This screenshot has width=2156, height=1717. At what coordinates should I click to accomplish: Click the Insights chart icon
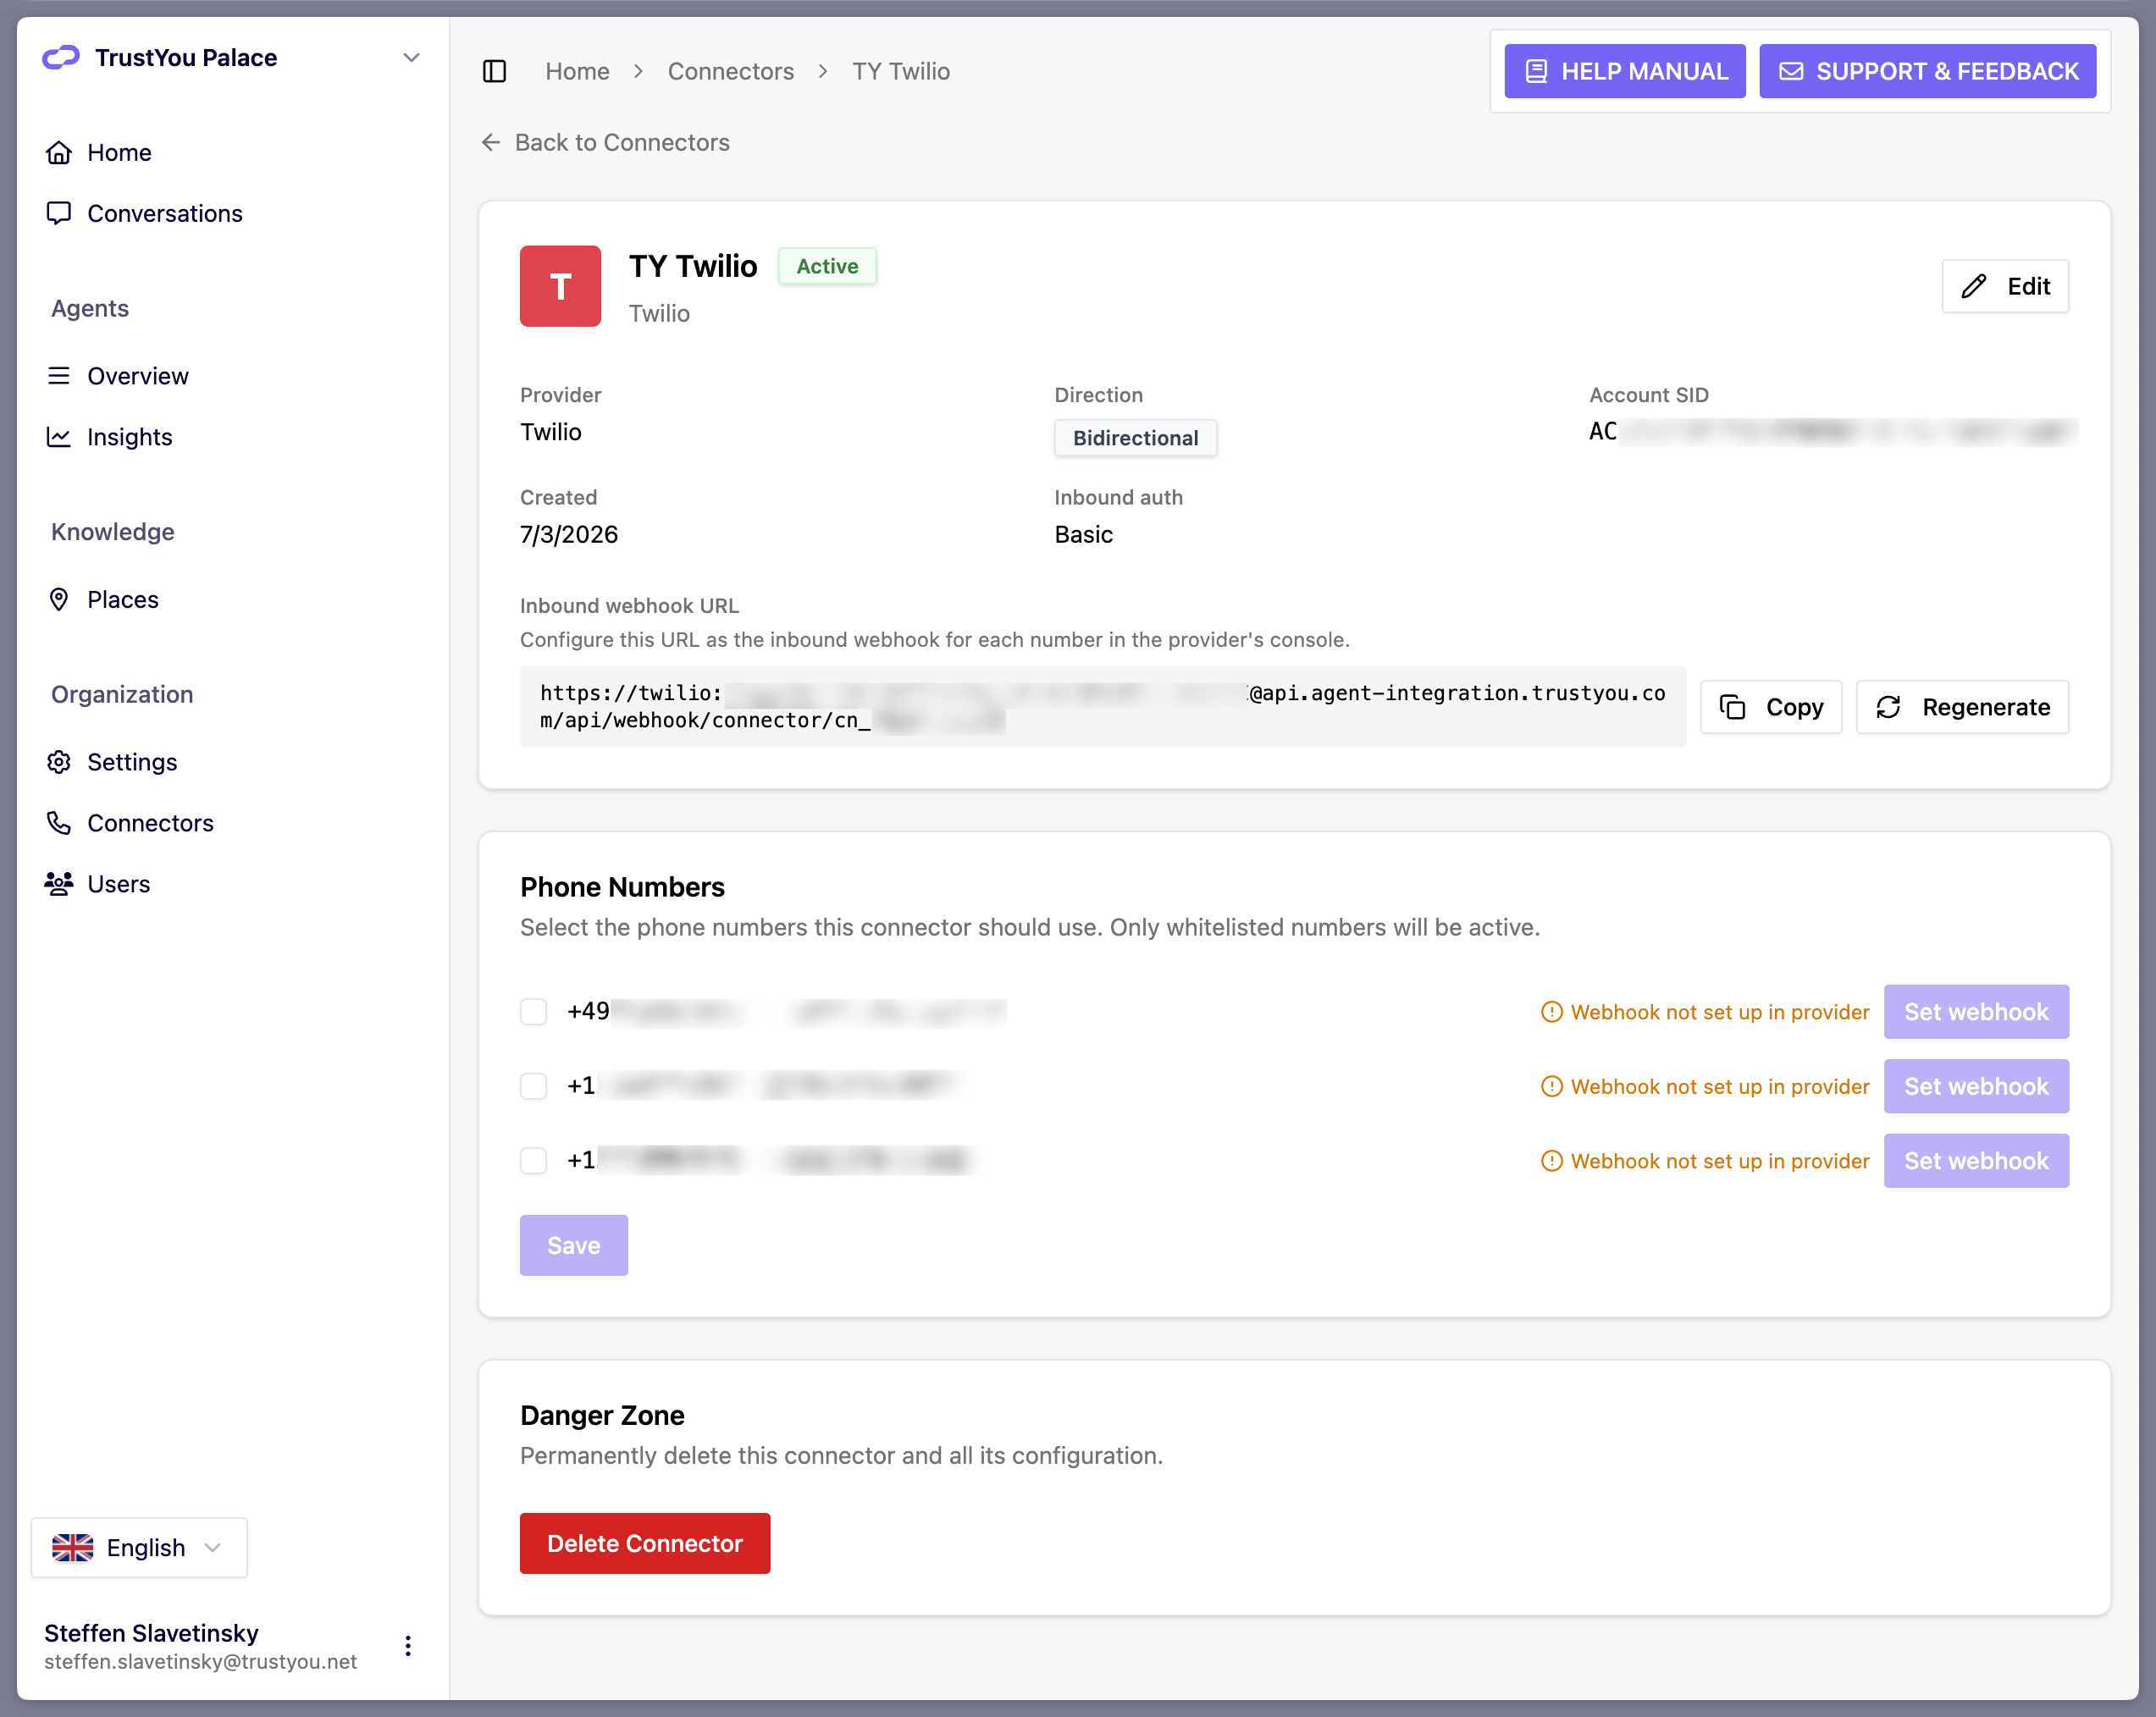point(59,436)
